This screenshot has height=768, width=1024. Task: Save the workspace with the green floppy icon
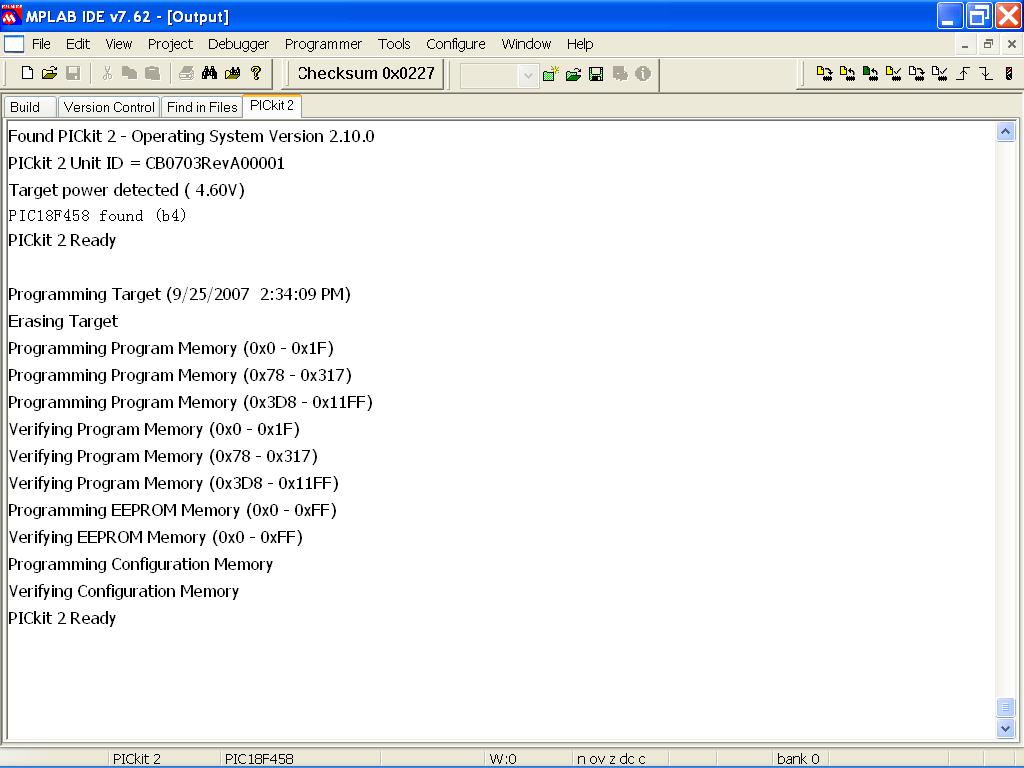click(596, 74)
